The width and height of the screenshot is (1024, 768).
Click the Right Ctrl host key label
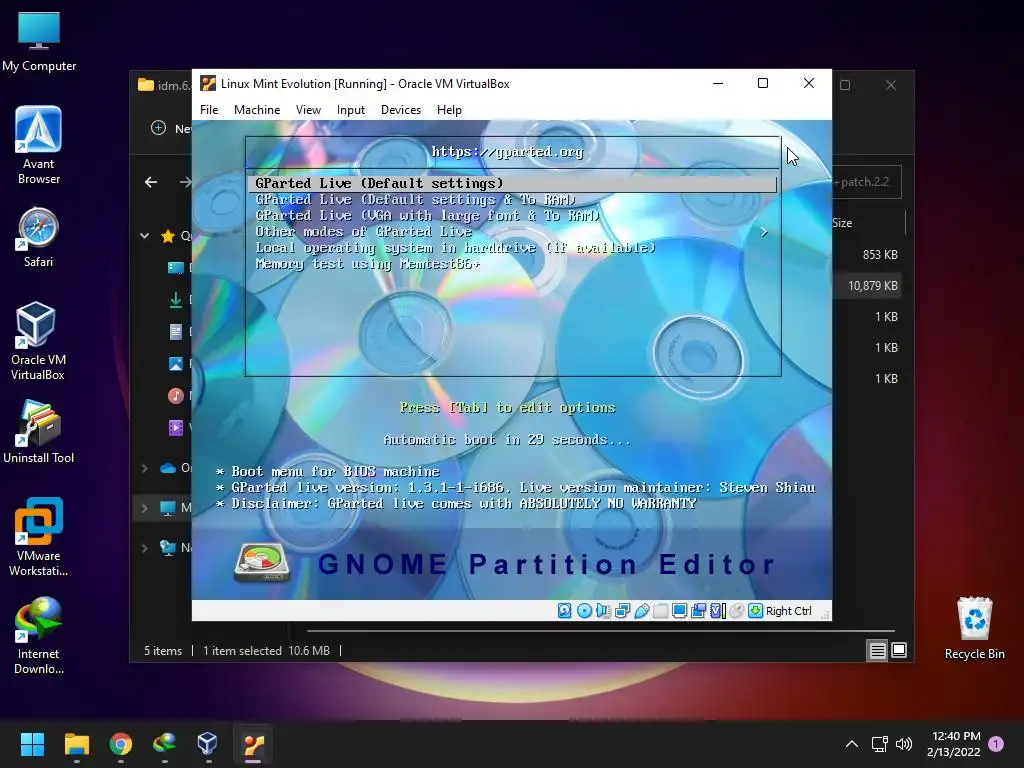click(x=789, y=611)
